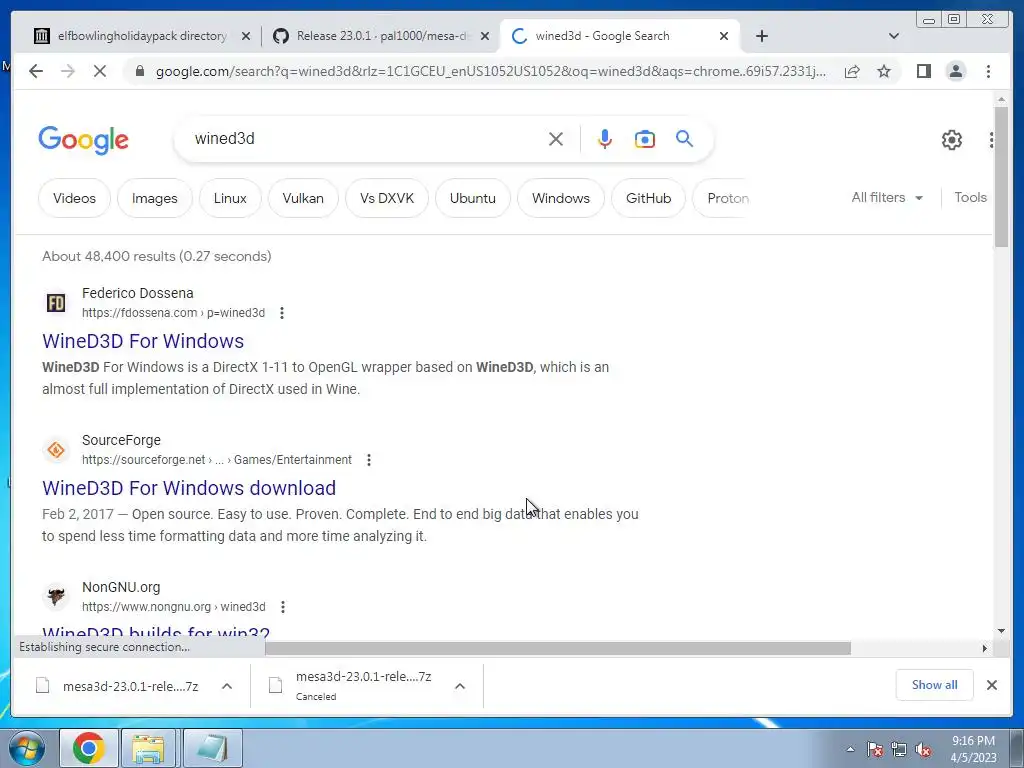Click the muted volume tray icon
This screenshot has height=768, width=1024.
pyautogui.click(x=923, y=750)
